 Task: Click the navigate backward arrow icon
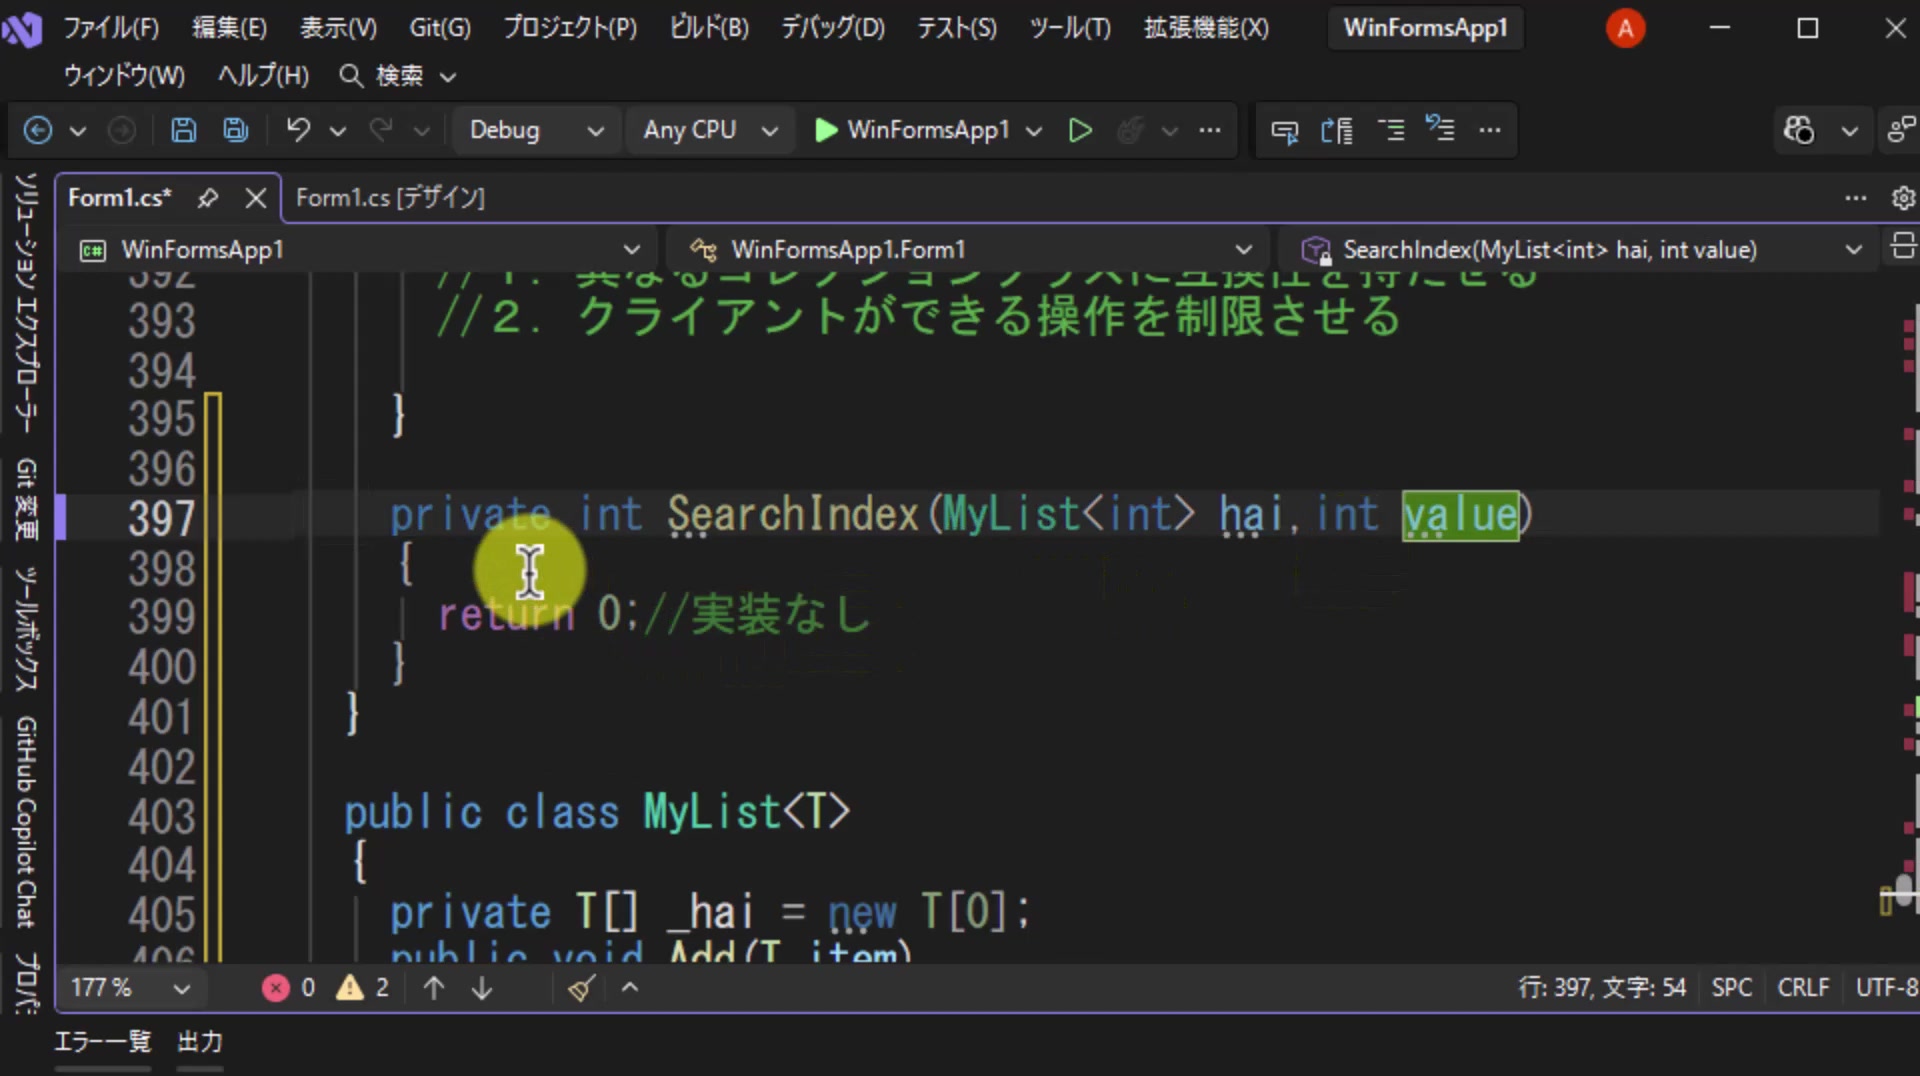[38, 130]
